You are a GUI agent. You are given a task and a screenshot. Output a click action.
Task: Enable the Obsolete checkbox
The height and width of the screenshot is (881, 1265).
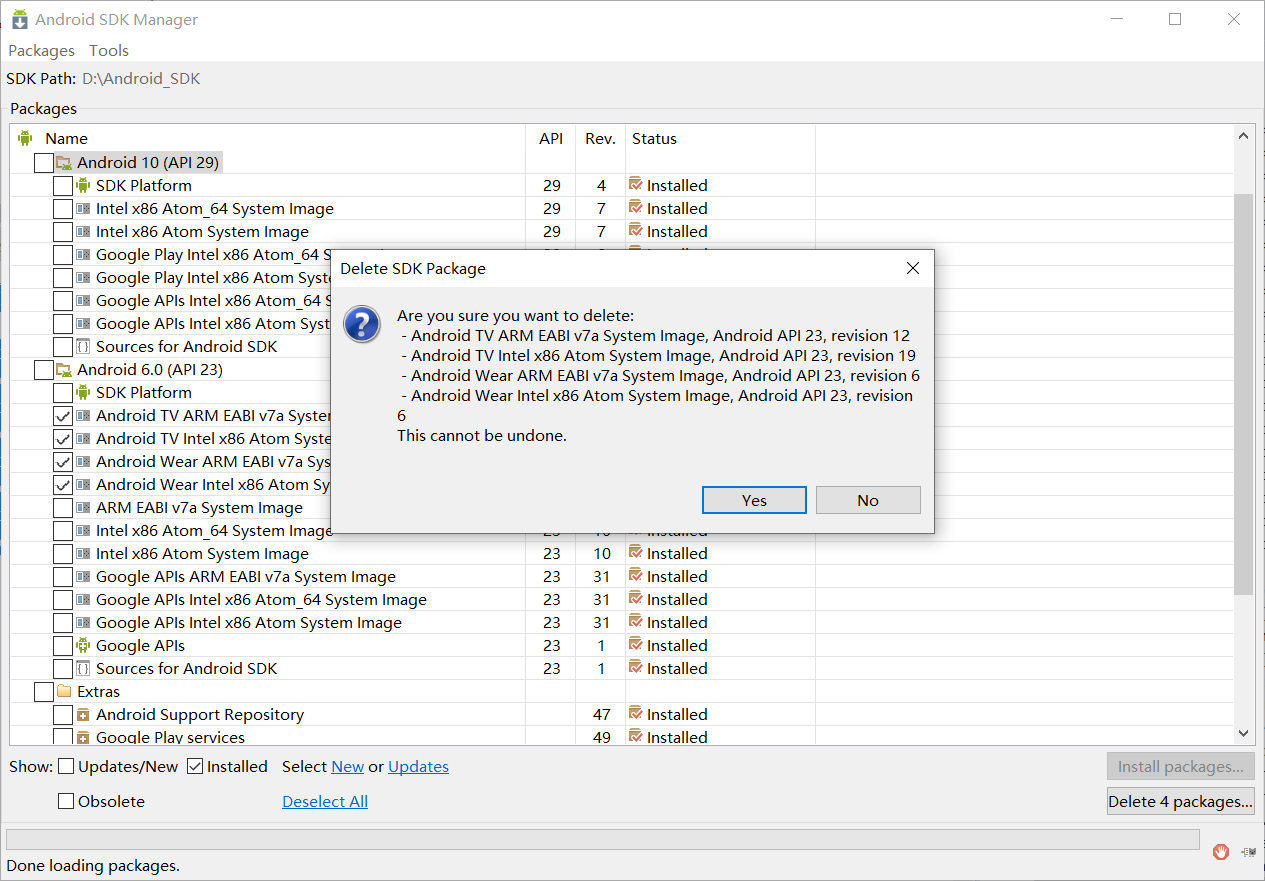66,801
